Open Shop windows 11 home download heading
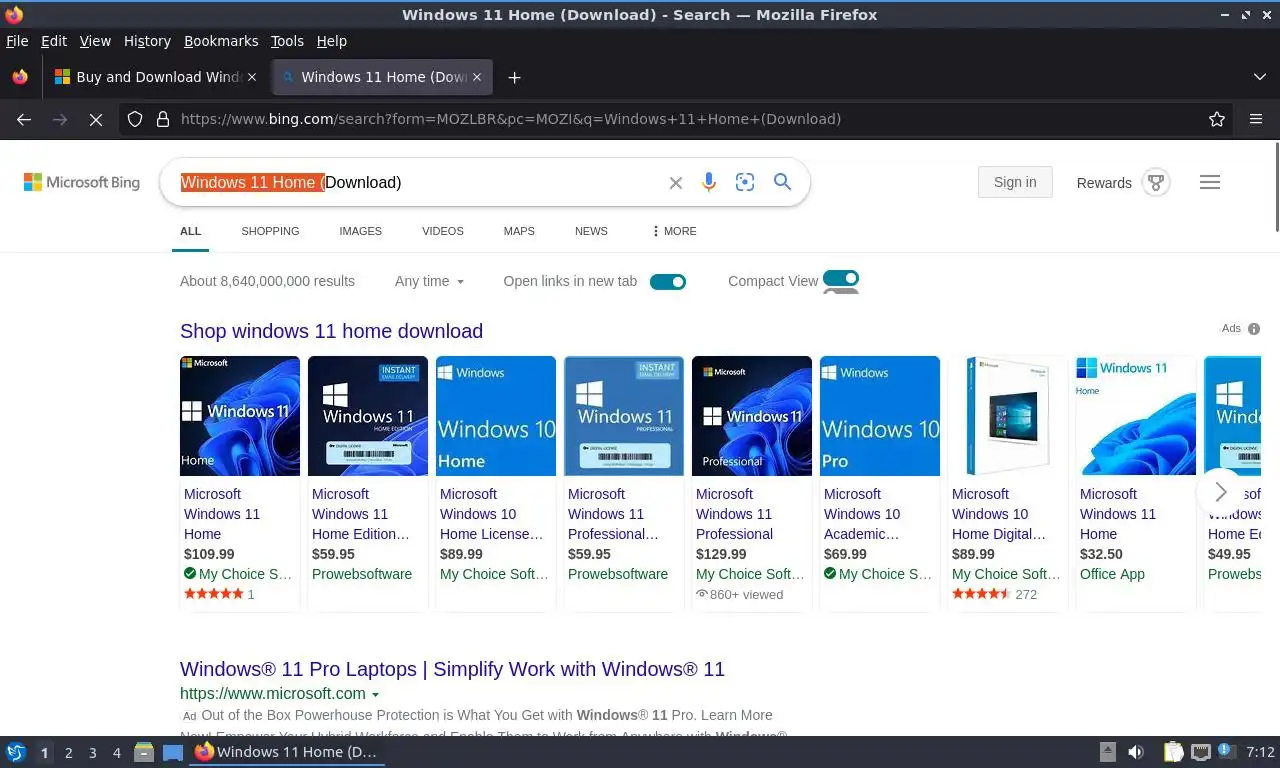 tap(331, 331)
